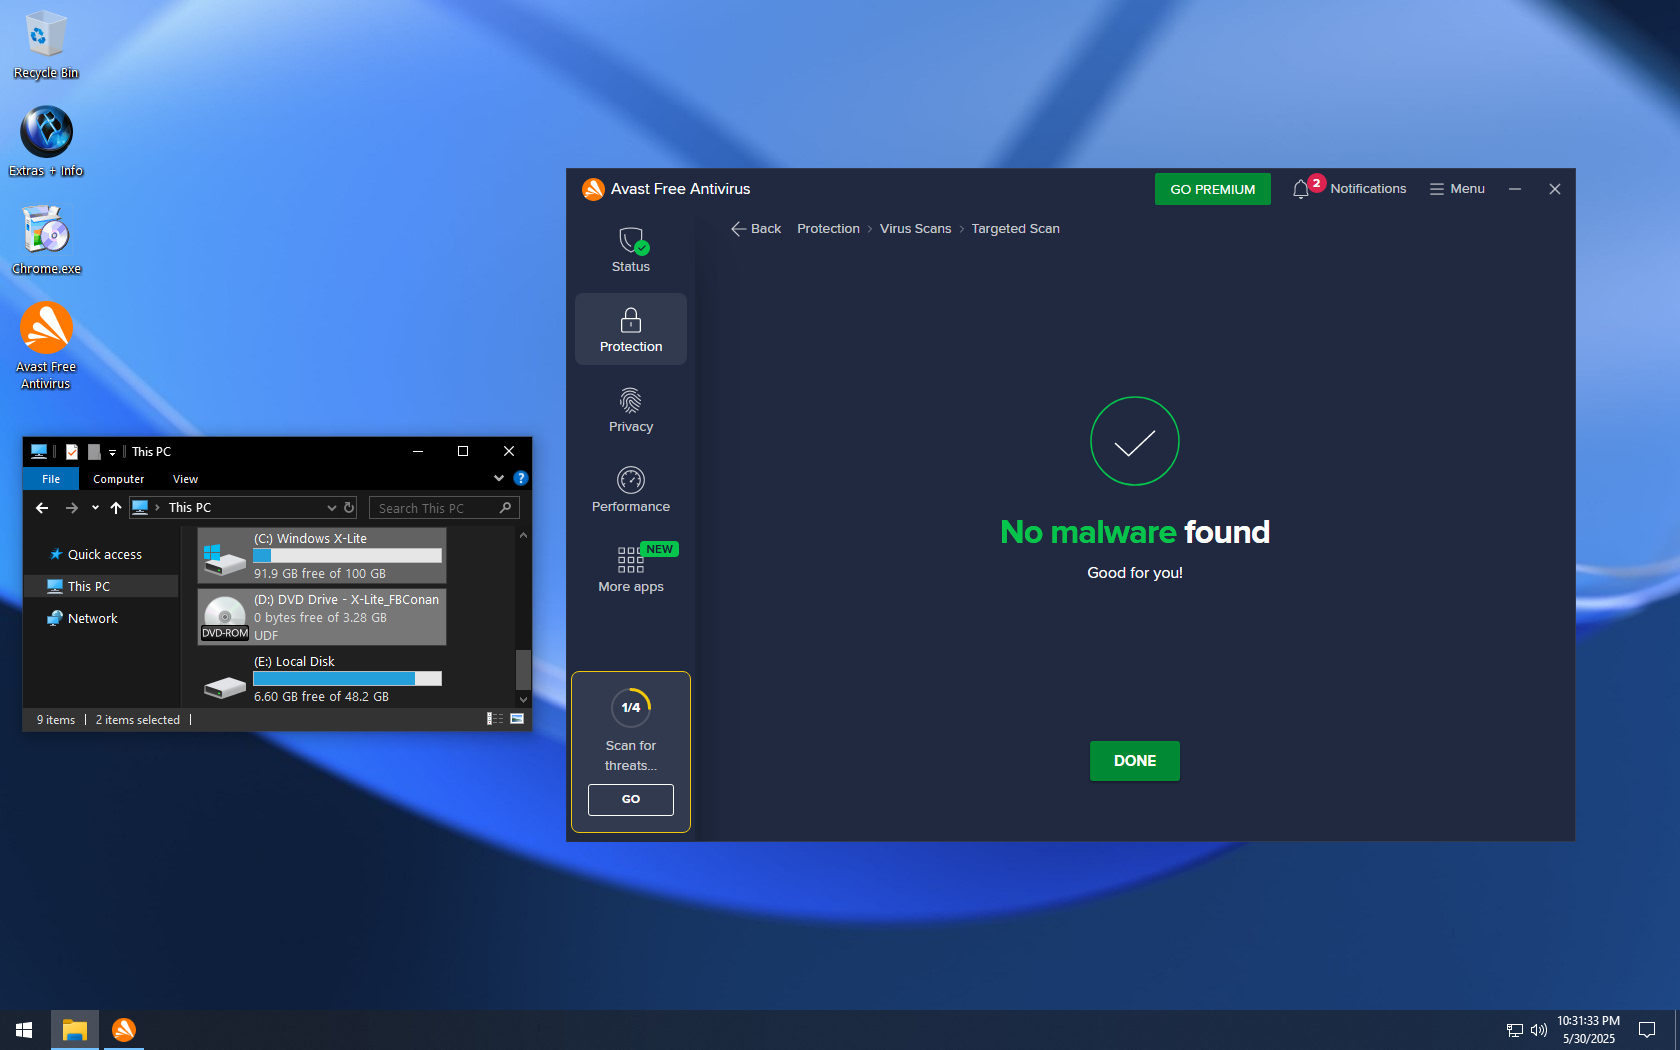Click the 1/4 progress ring in Avast

point(631,708)
